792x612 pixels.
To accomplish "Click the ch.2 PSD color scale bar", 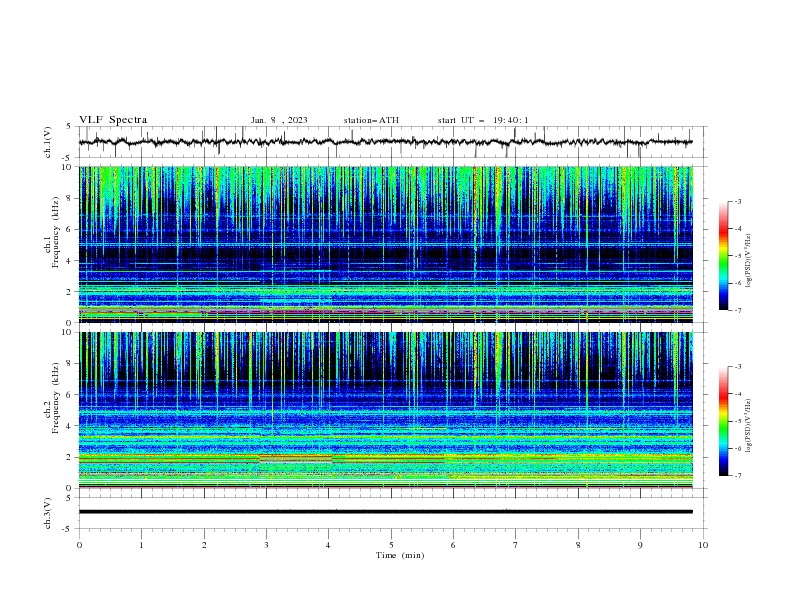I will click(x=723, y=421).
